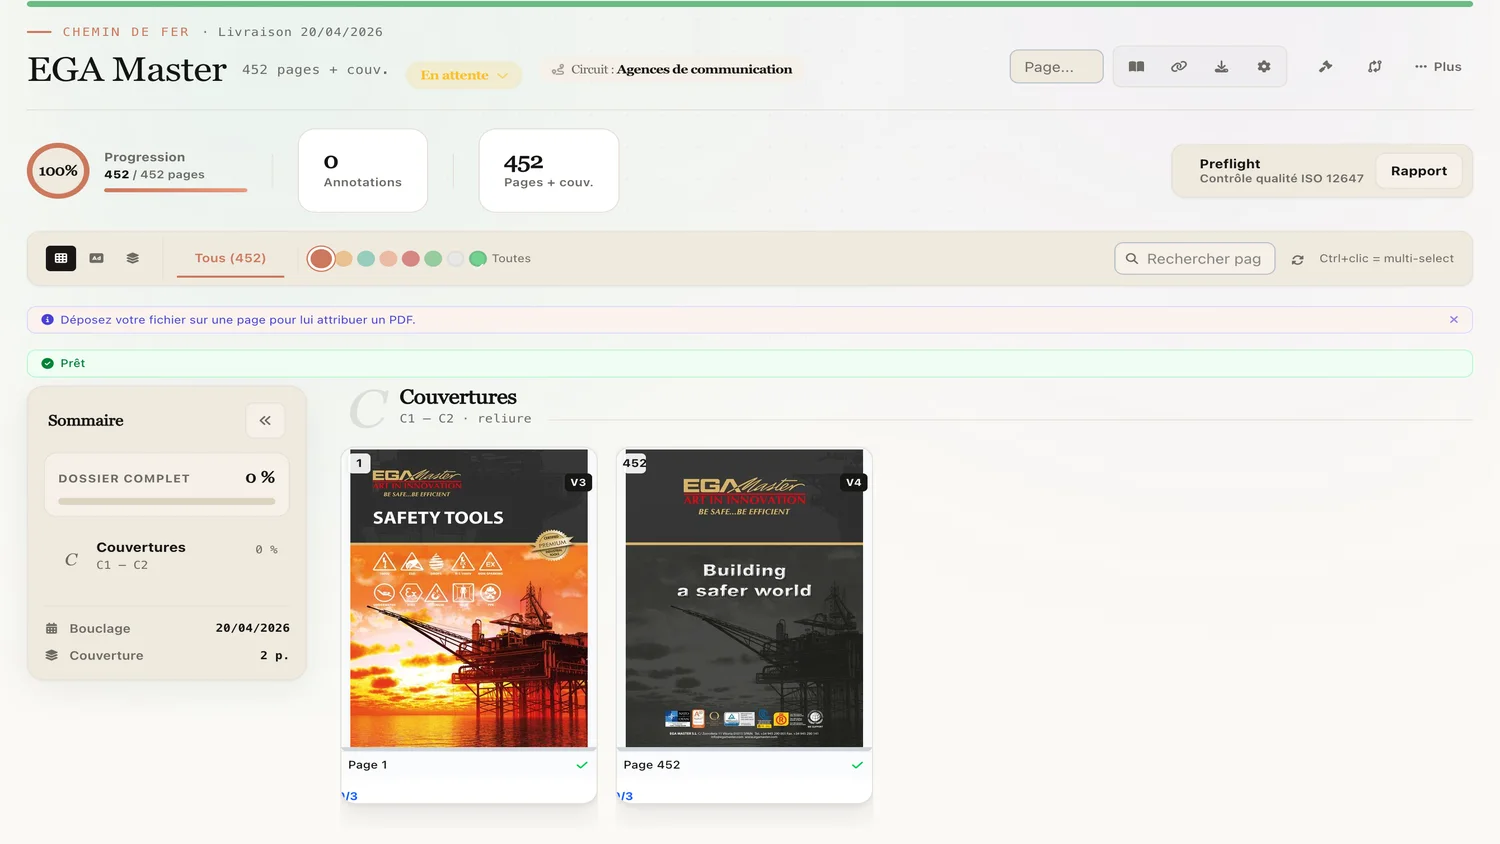Image resolution: width=1500 pixels, height=844 pixels.
Task: Select the grid view icon
Action: pyautogui.click(x=61, y=258)
